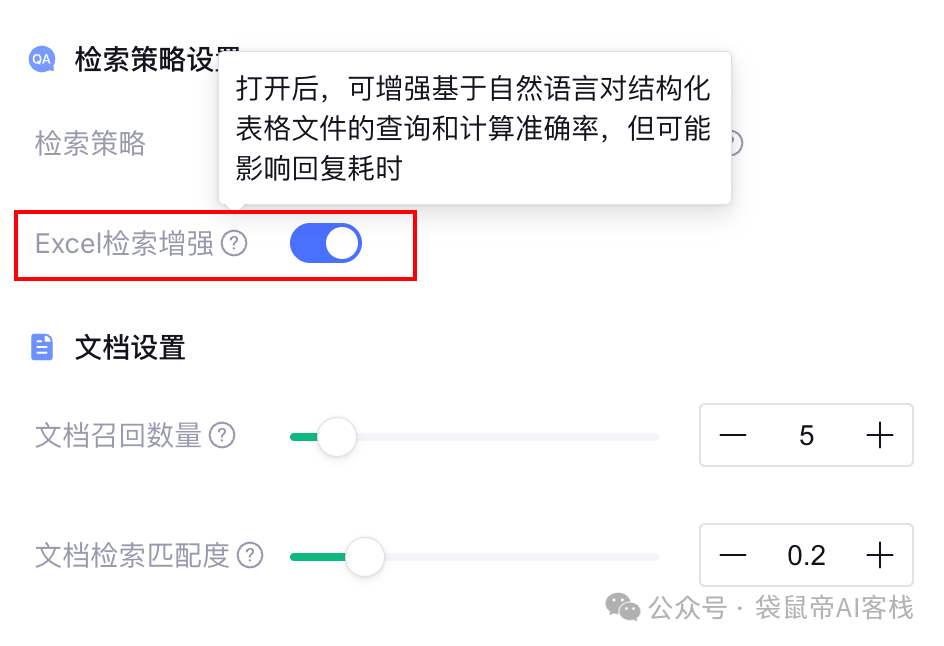Click the 文档设置 section heading
The width and height of the screenshot is (944, 646).
pos(130,348)
